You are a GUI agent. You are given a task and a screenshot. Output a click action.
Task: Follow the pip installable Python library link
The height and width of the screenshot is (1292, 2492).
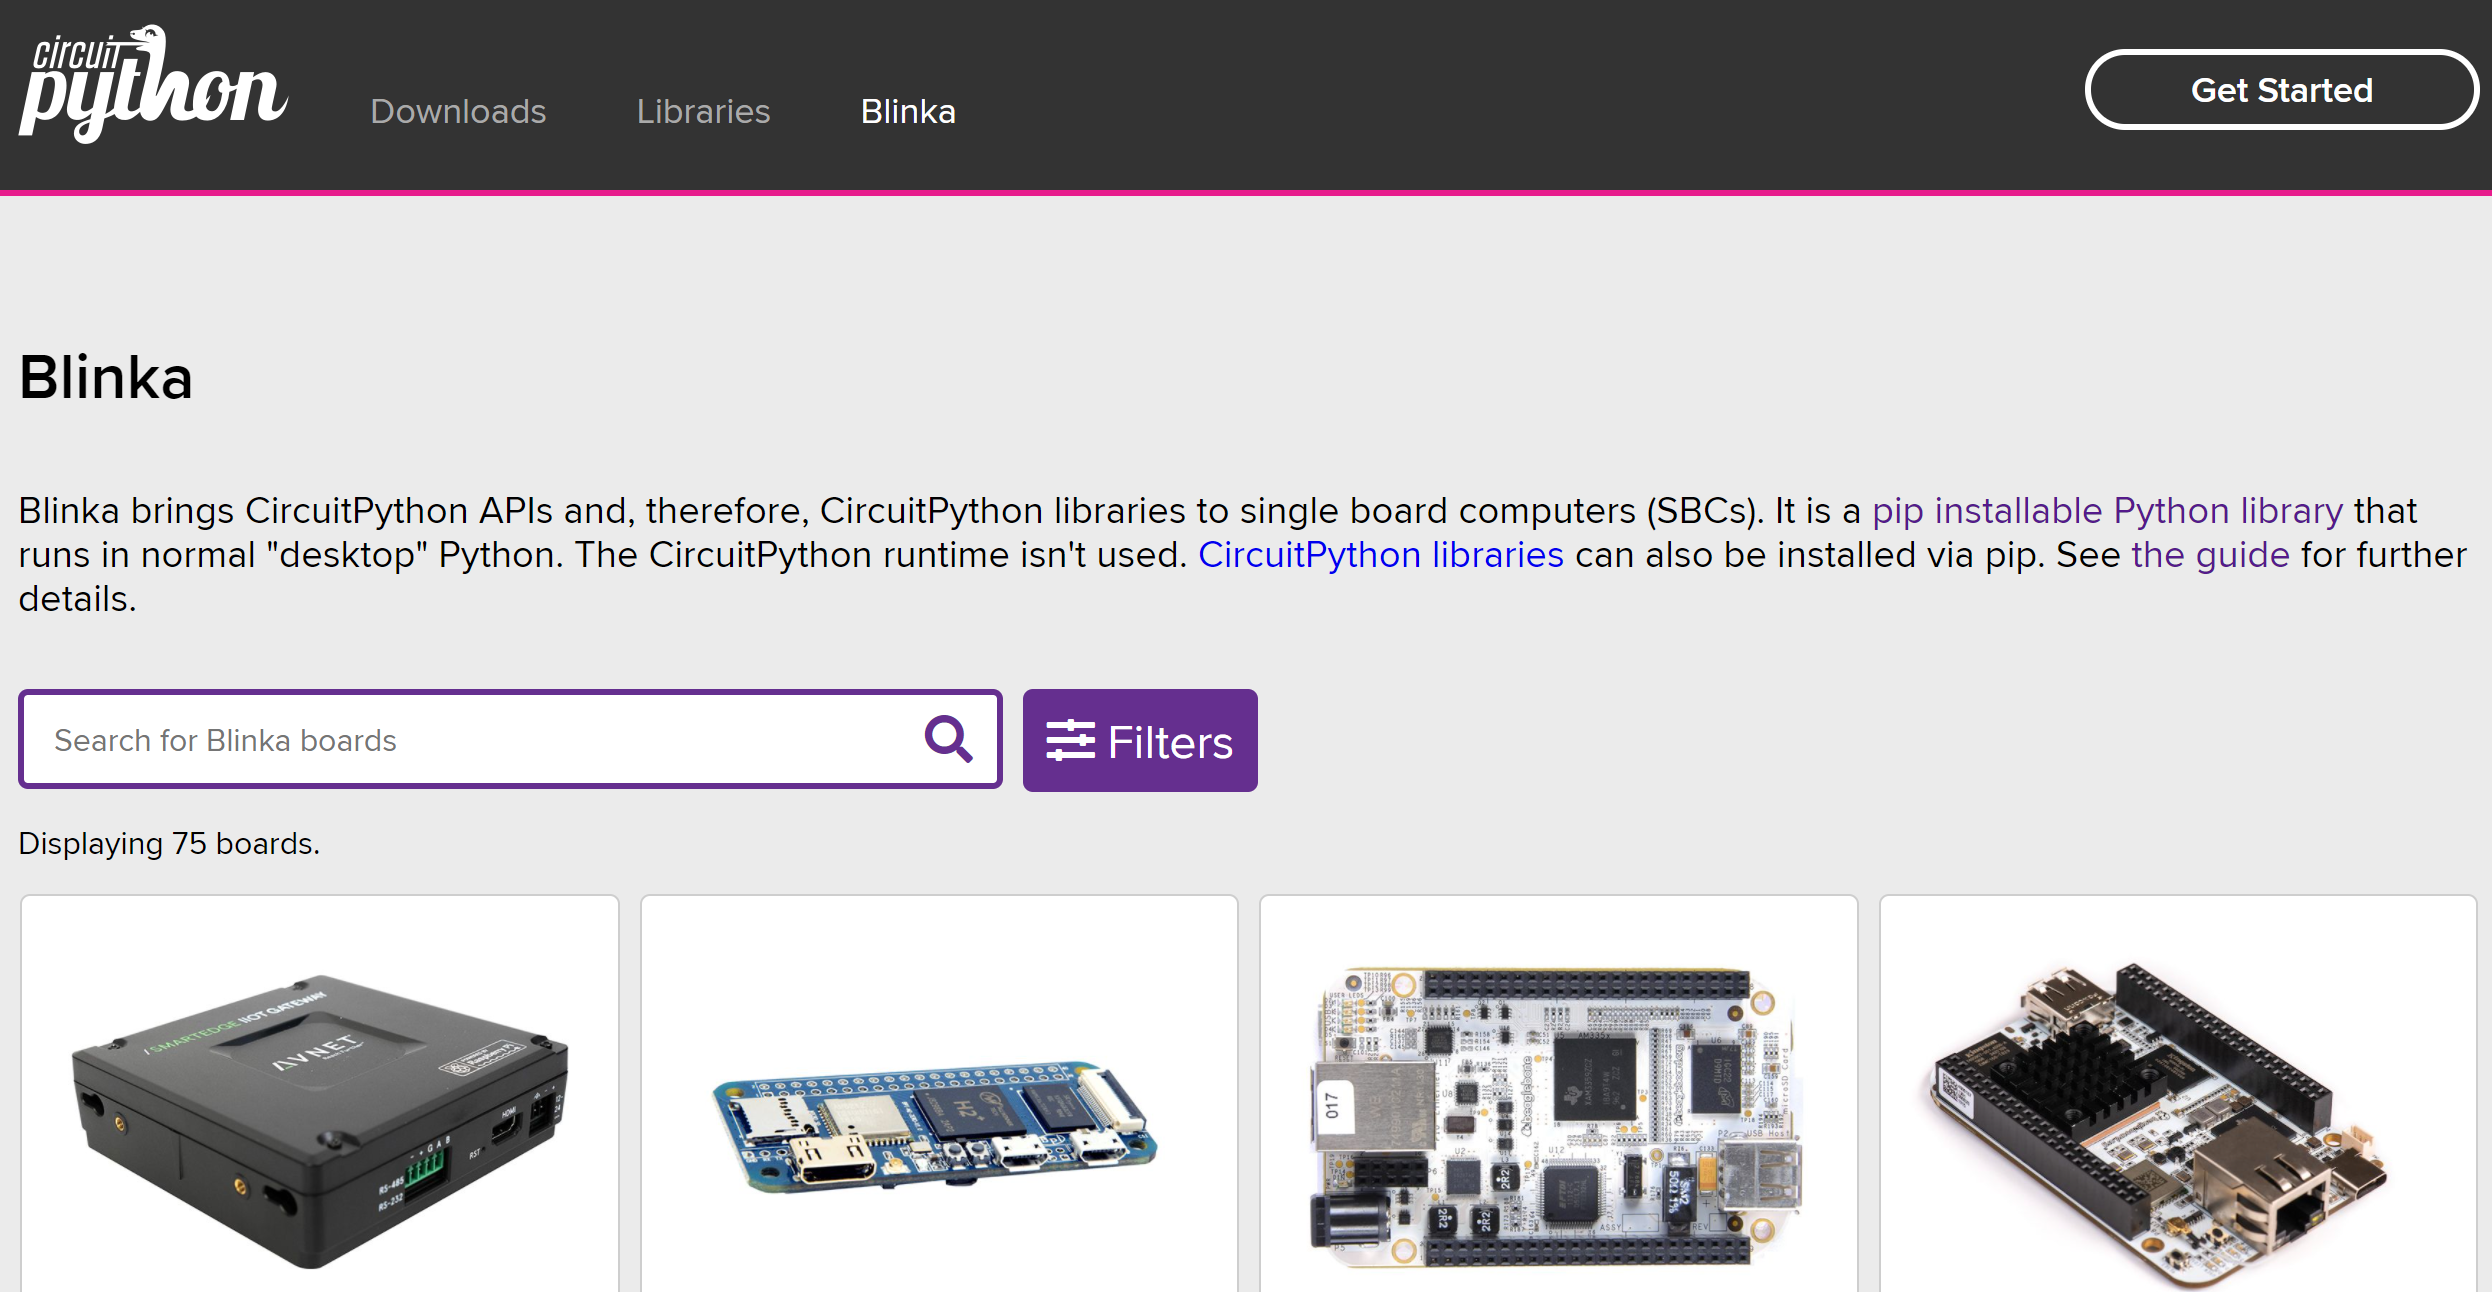point(2107,511)
